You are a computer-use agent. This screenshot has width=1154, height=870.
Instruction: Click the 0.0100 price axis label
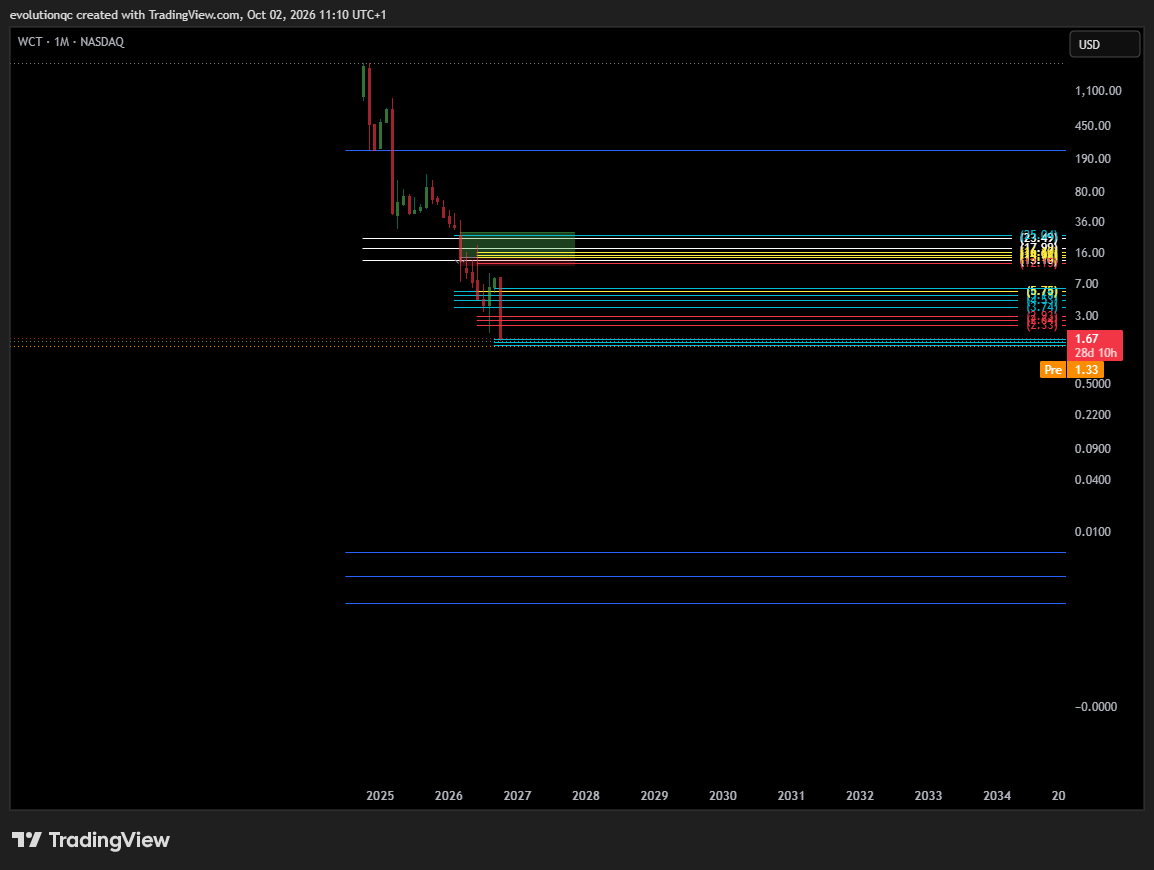tap(1093, 532)
